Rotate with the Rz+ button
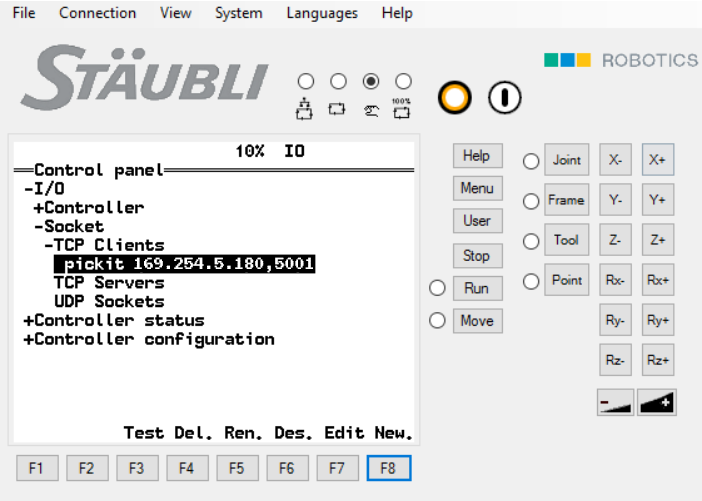 [x=658, y=360]
